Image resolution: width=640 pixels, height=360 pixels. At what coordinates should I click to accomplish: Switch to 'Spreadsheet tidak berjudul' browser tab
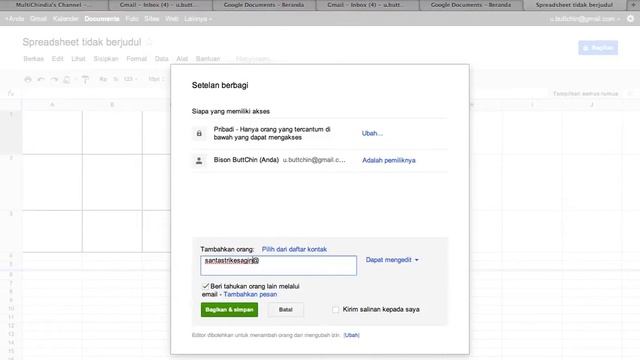(x=574, y=5)
